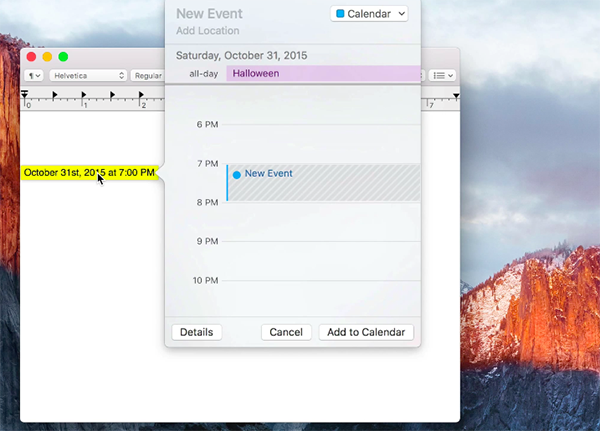The height and width of the screenshot is (431, 600).
Task: Click the highlighted date text October 31st
Action: [x=89, y=173]
